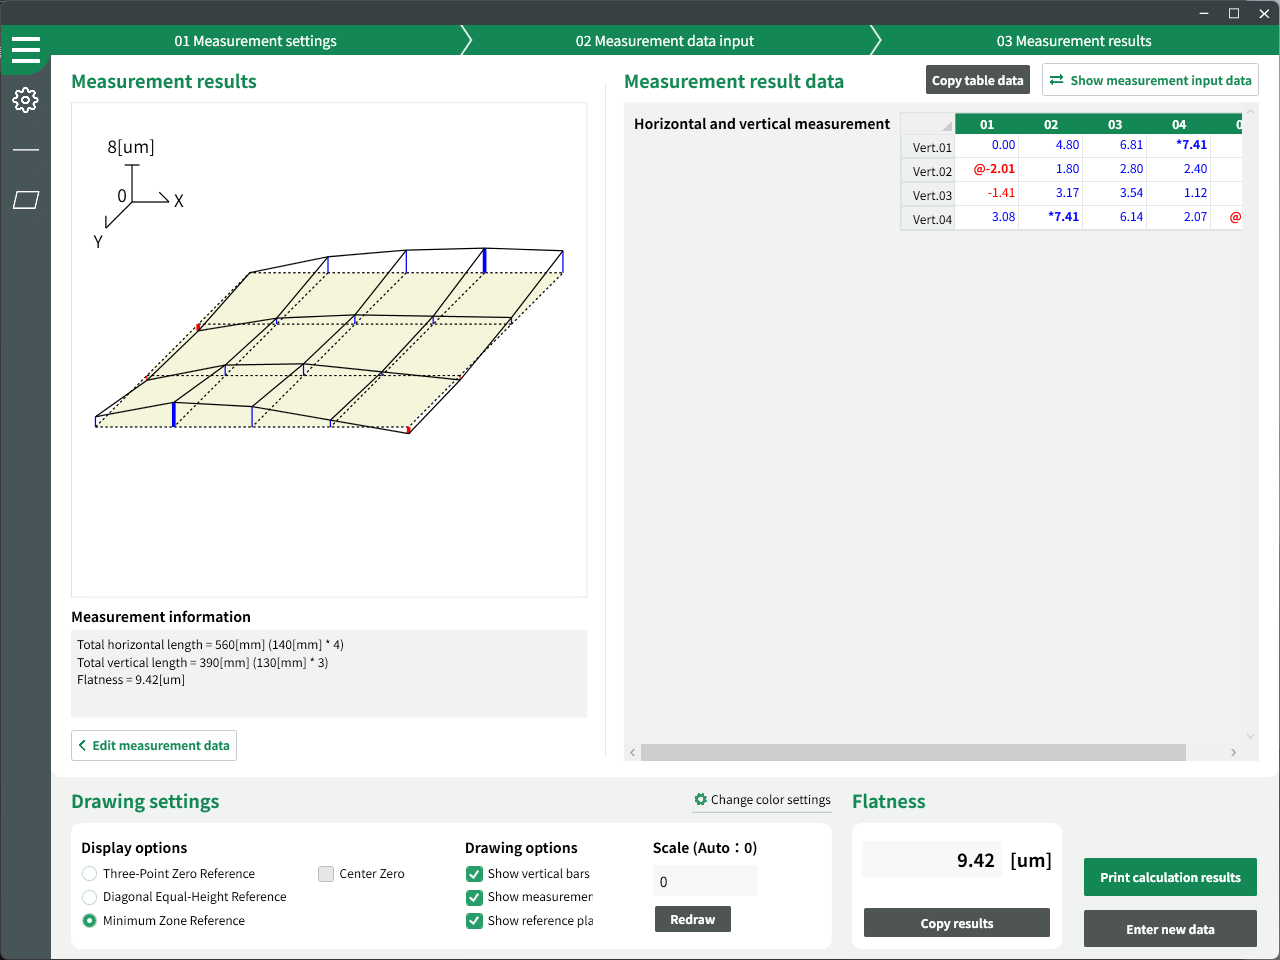Click the down arrow of table vertical scrollbar
The width and height of the screenshot is (1280, 960).
coord(1250,737)
